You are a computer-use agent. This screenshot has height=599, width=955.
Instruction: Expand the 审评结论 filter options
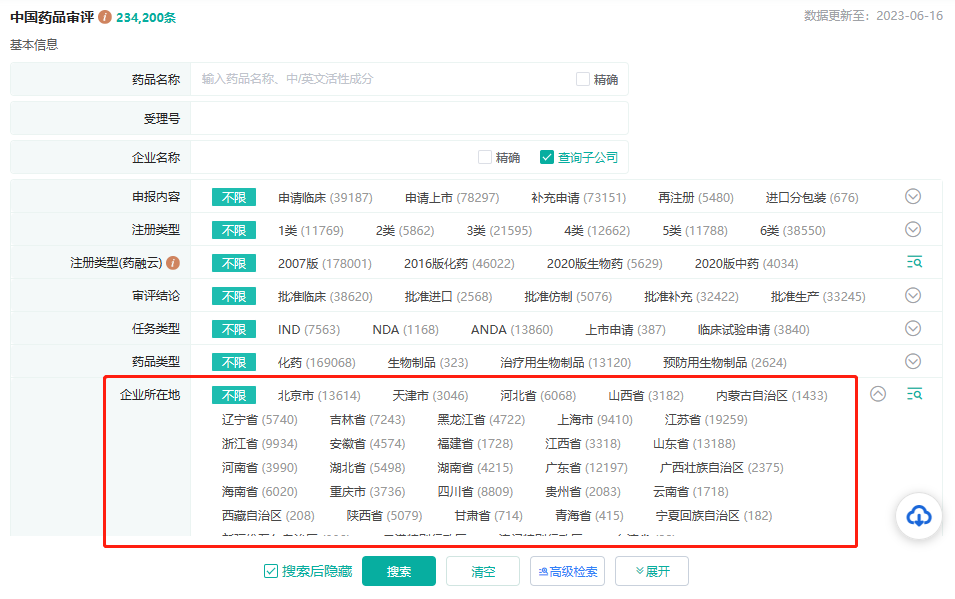tap(913, 296)
